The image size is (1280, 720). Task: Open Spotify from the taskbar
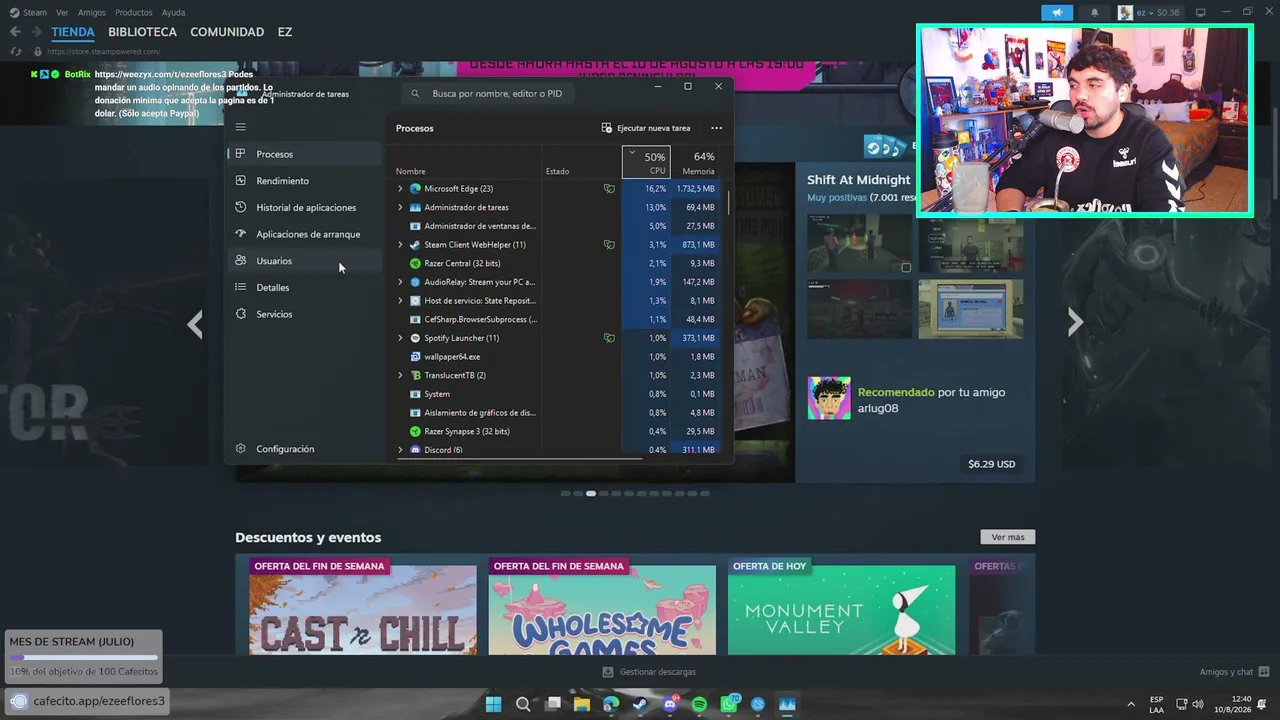coord(699,704)
